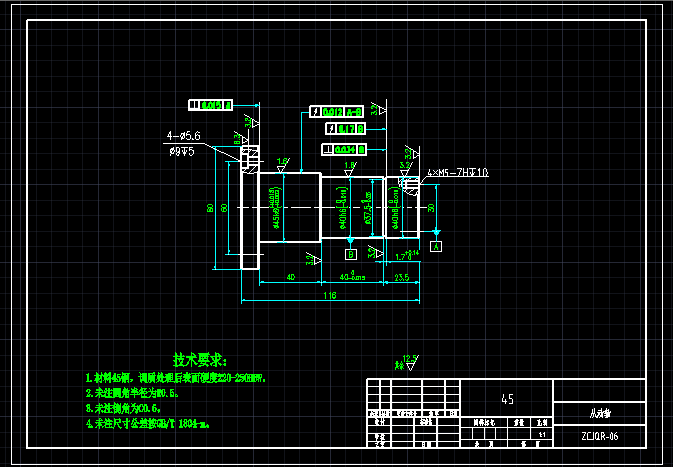Select the perpendicularity 0.034 B tolerance frame

[344, 150]
